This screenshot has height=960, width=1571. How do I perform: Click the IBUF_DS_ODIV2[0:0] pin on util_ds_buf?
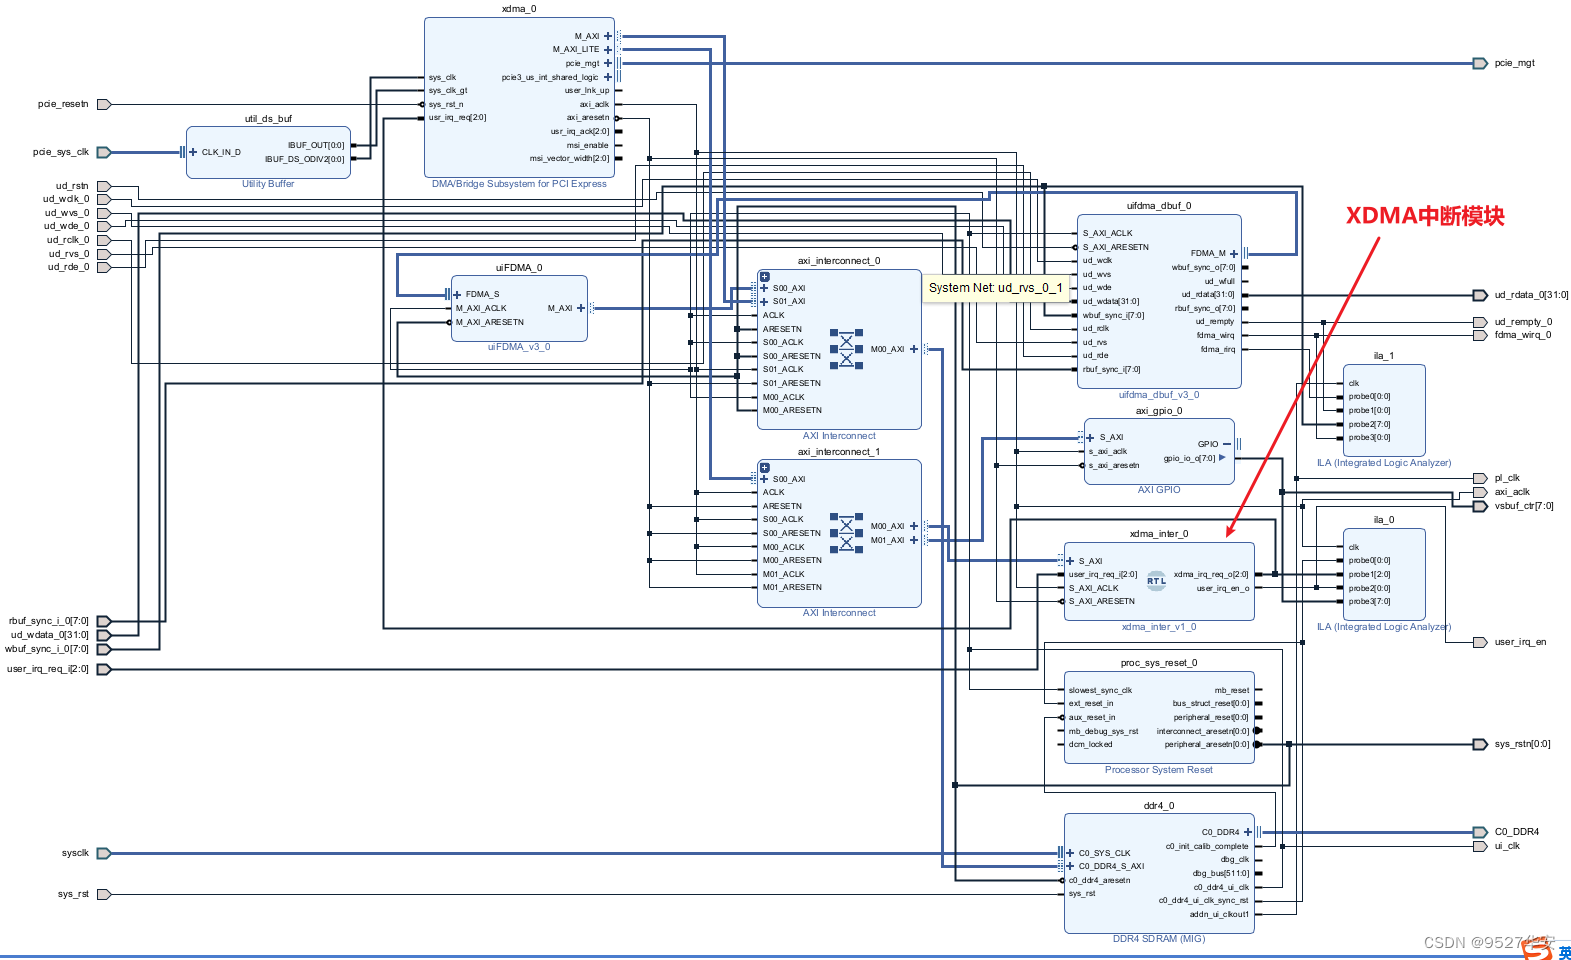[304, 159]
